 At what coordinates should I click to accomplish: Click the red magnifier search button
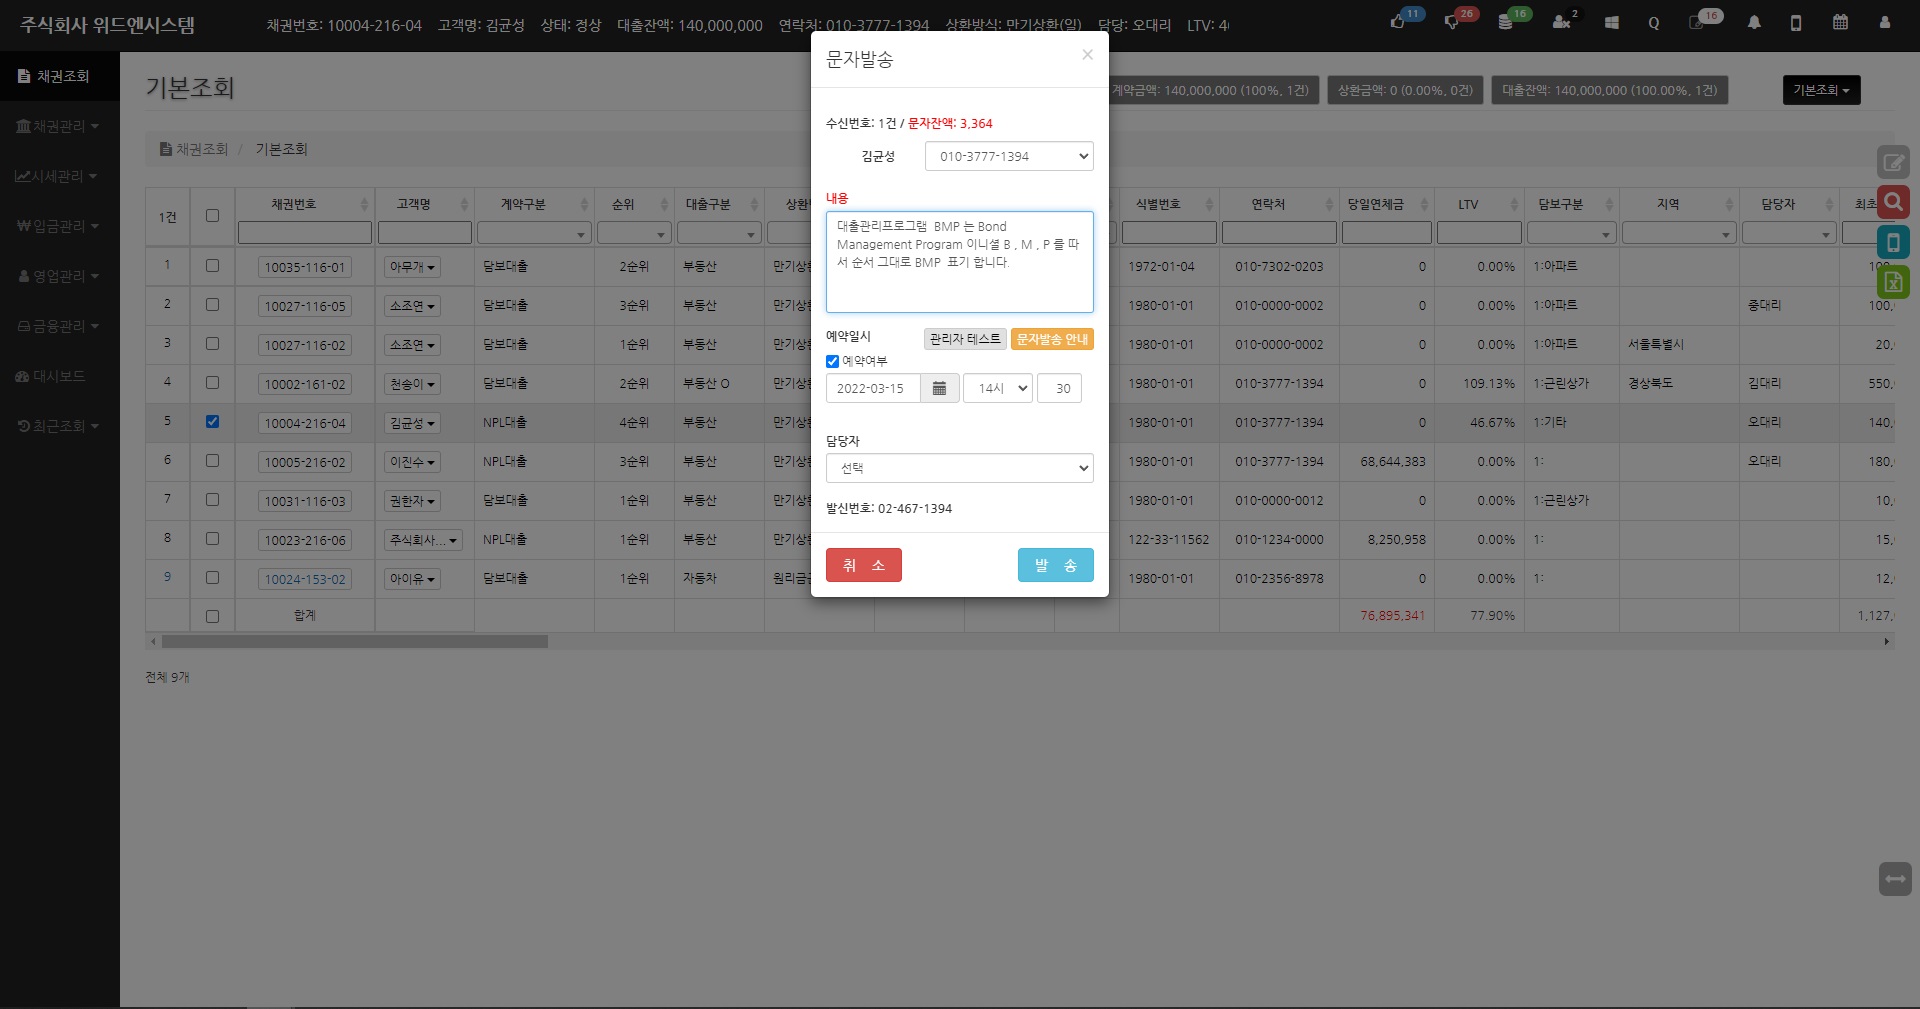click(x=1893, y=202)
